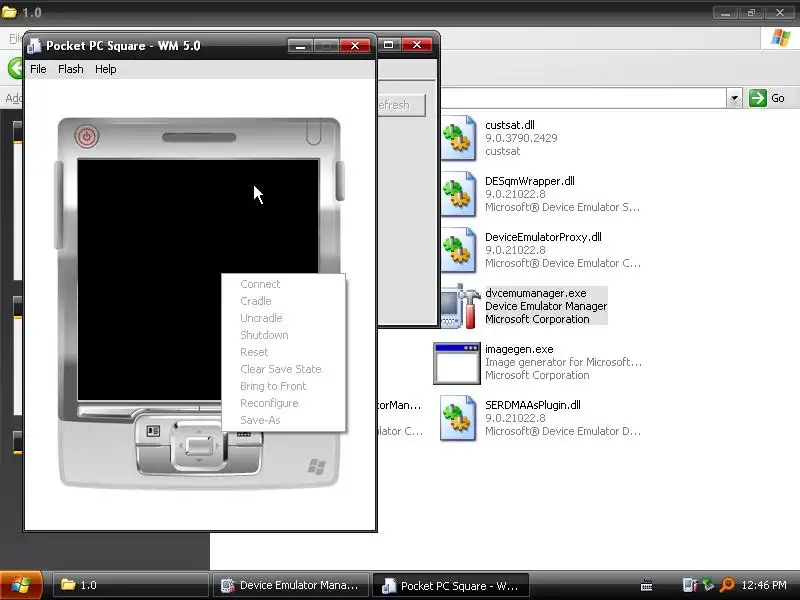
Task: Choose Uncradle from the context menu
Action: click(x=261, y=318)
